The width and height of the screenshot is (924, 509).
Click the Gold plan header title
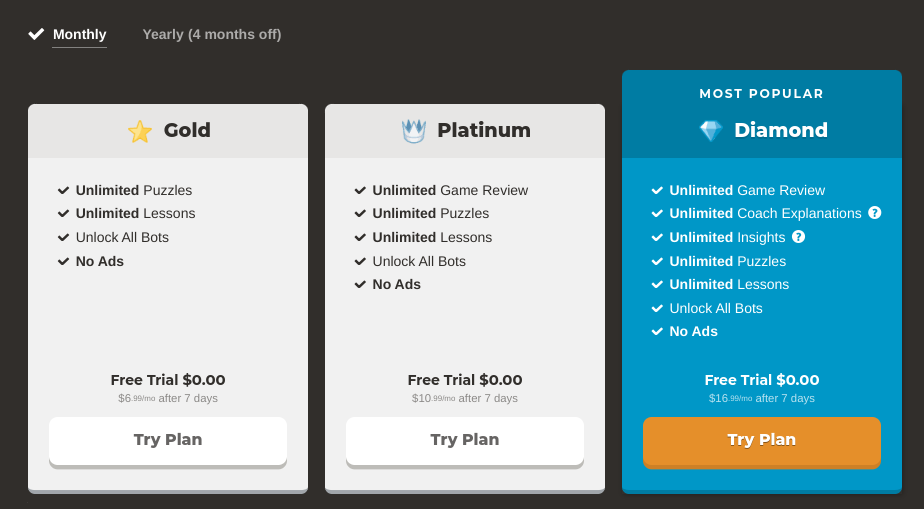(x=187, y=130)
